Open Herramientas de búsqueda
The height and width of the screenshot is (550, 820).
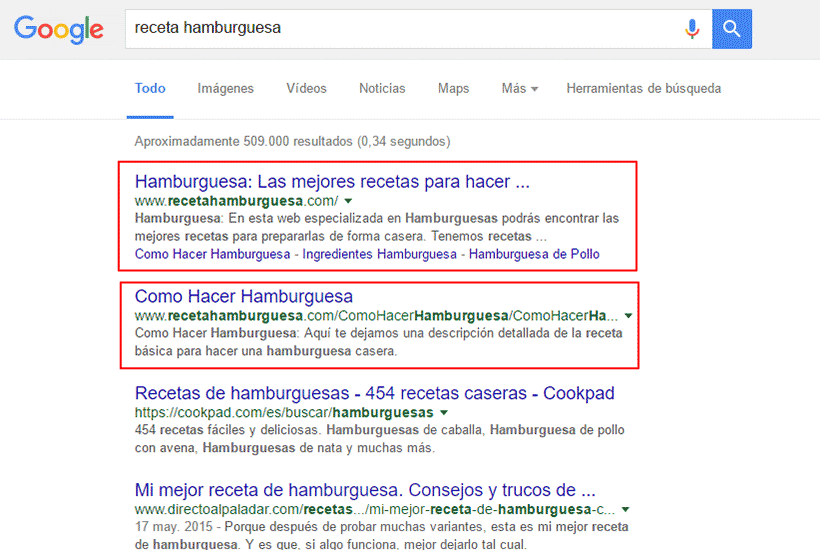644,88
